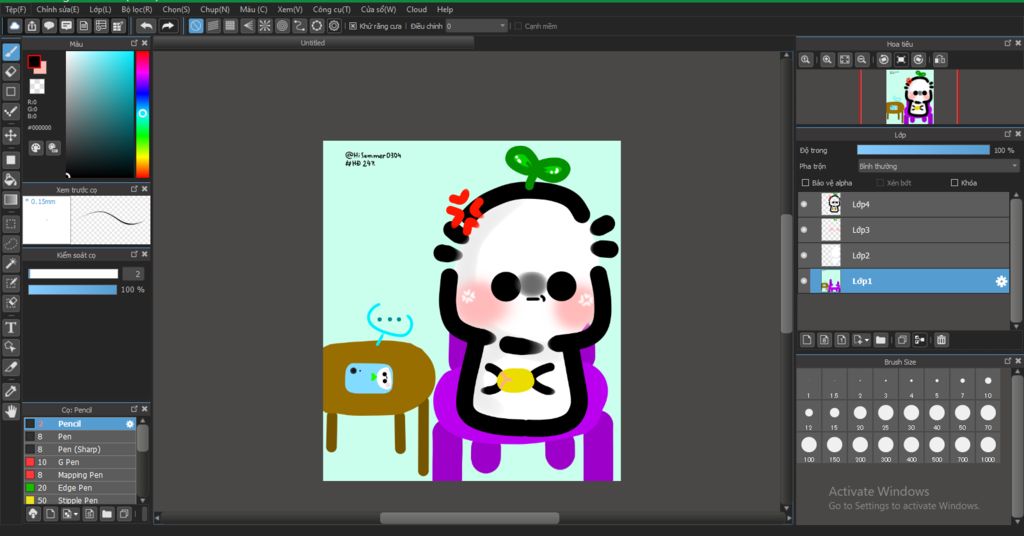Select the Eyedropper tool
1024x536 pixels.
[11, 391]
